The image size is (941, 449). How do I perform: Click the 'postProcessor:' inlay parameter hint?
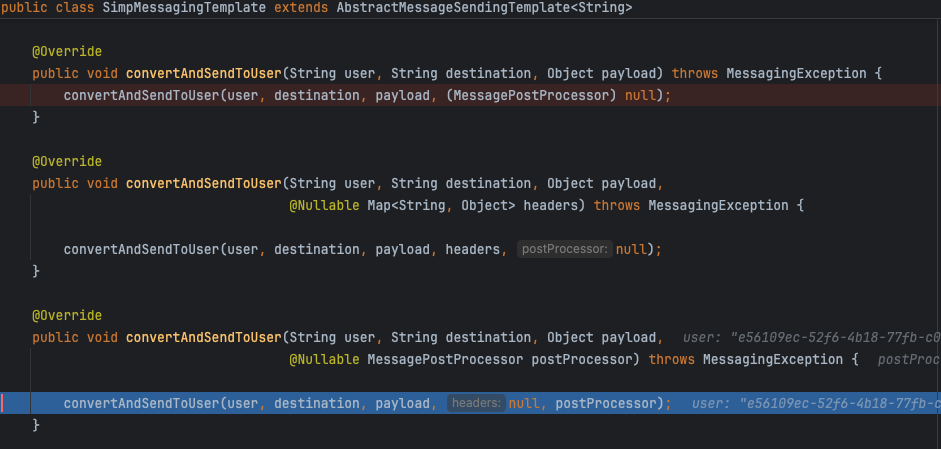click(565, 249)
